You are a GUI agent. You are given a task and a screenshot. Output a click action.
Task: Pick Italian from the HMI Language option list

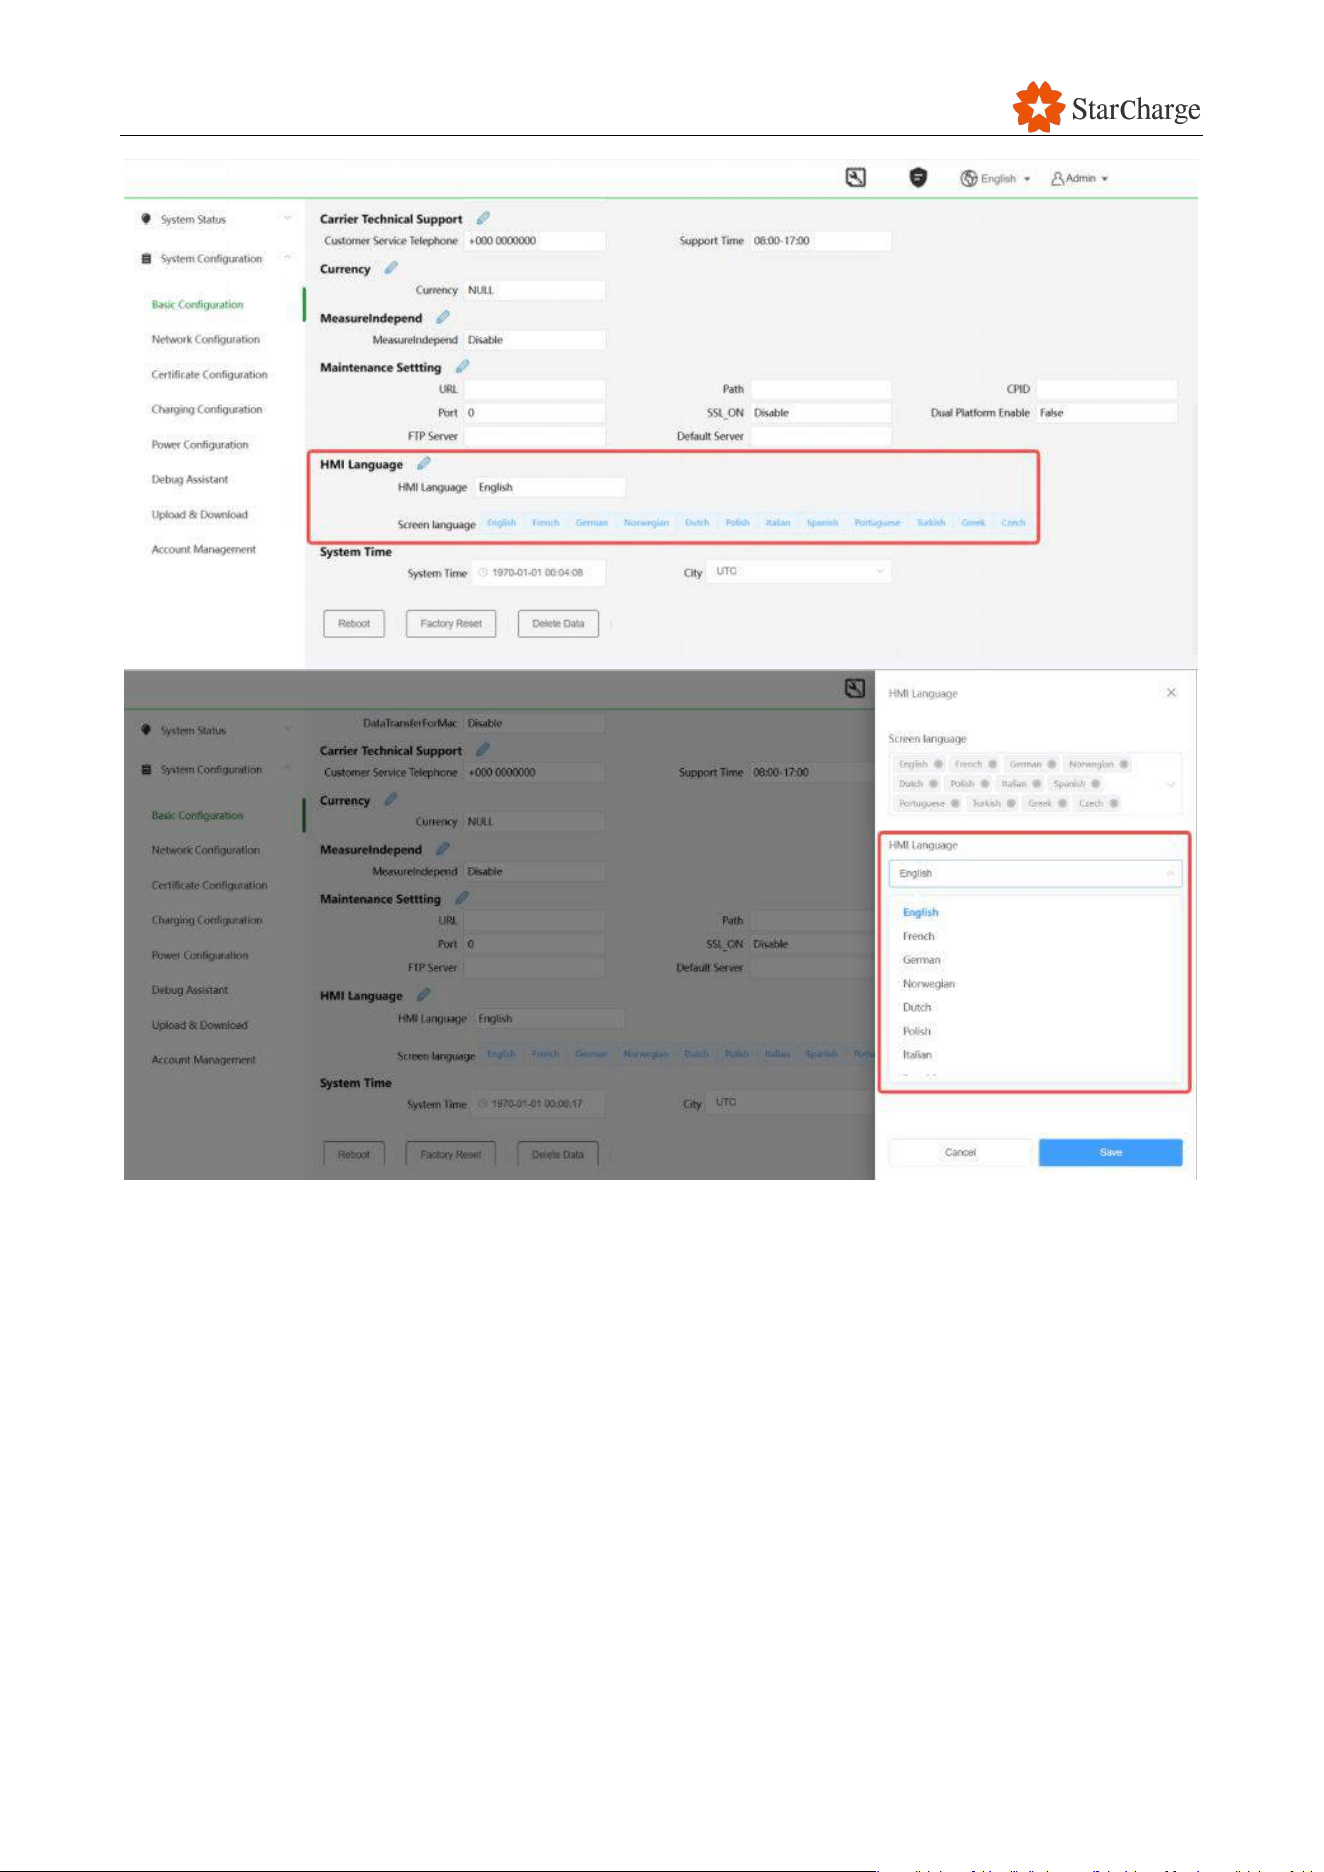(917, 1055)
